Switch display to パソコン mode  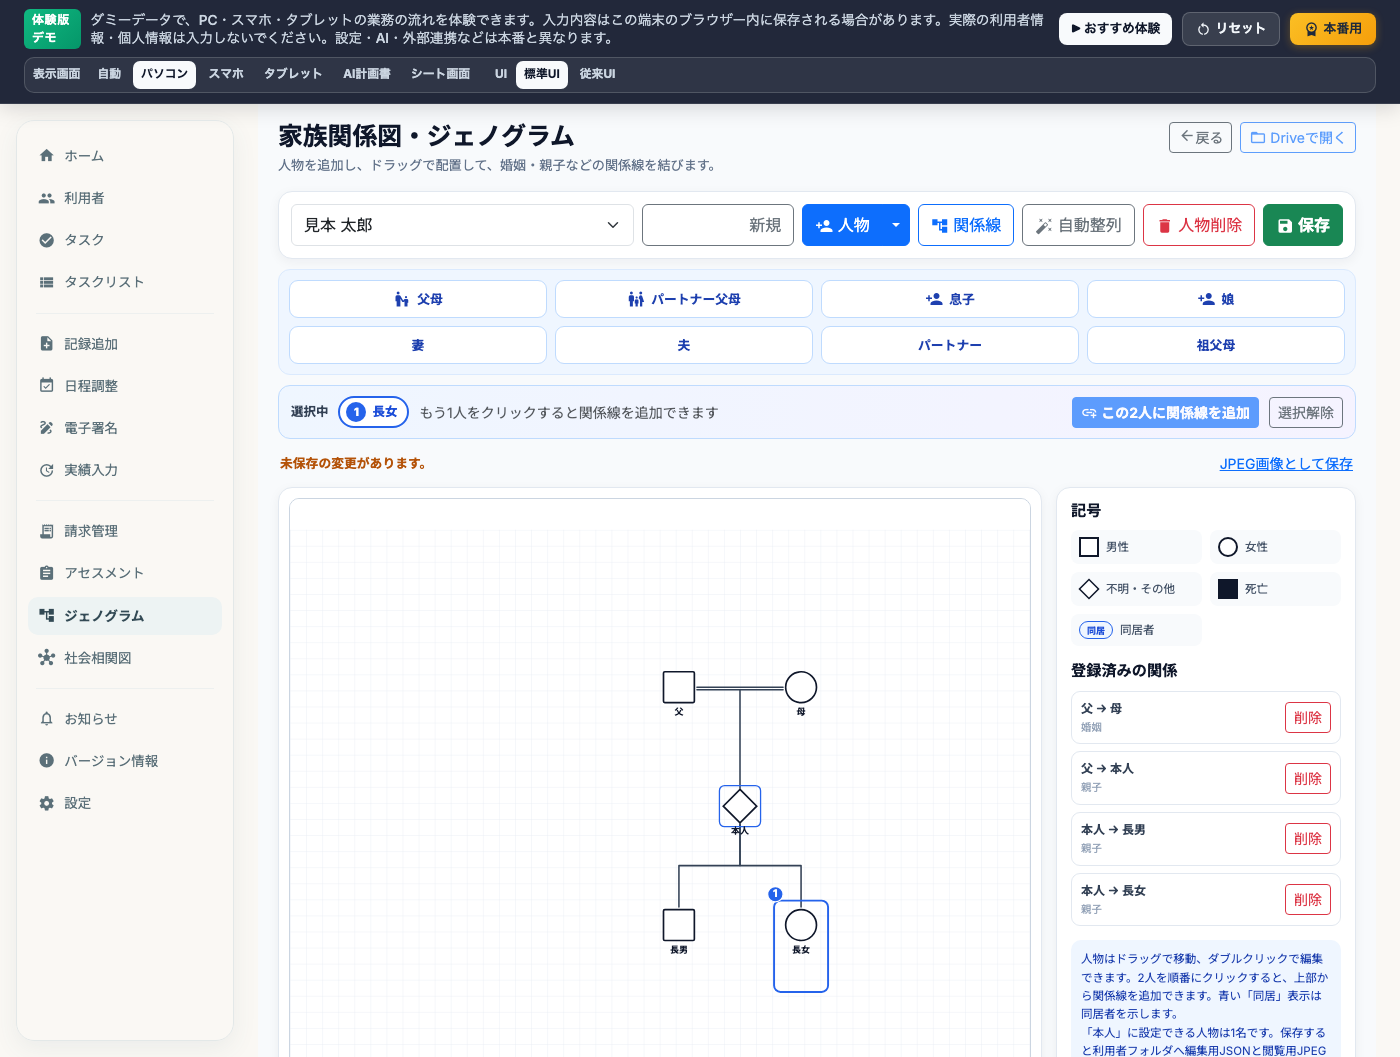pos(164,75)
